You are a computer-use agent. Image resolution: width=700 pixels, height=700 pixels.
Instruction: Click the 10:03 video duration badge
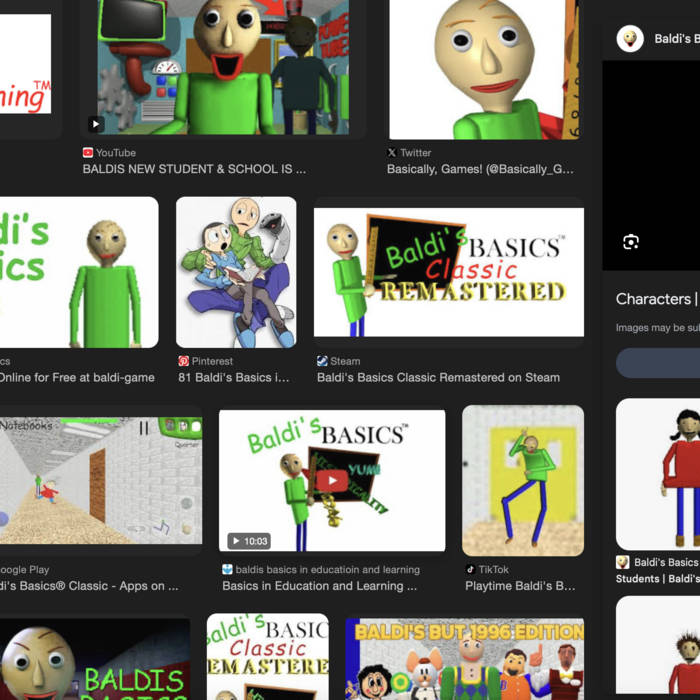pyautogui.click(x=249, y=541)
